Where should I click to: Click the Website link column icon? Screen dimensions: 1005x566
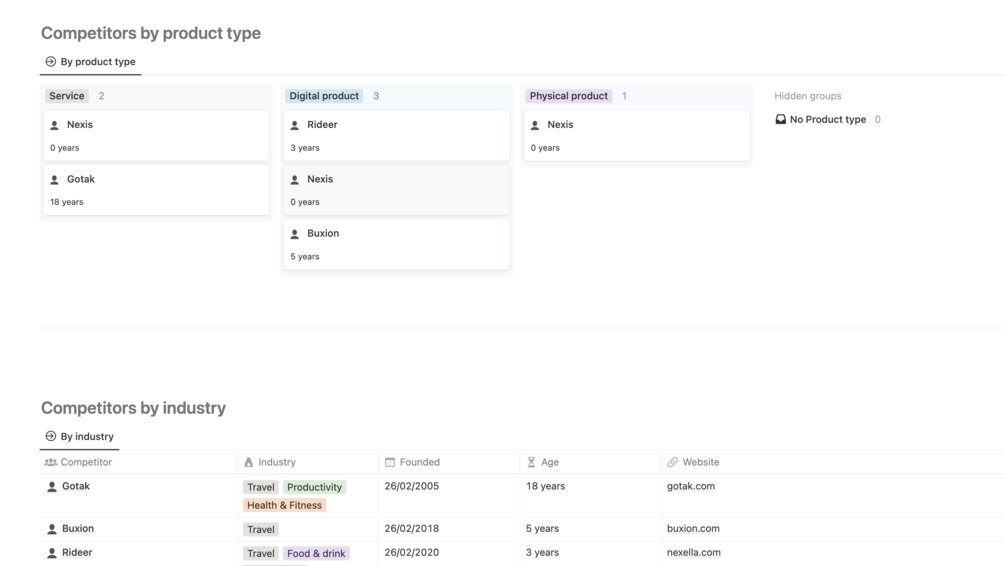coord(673,463)
